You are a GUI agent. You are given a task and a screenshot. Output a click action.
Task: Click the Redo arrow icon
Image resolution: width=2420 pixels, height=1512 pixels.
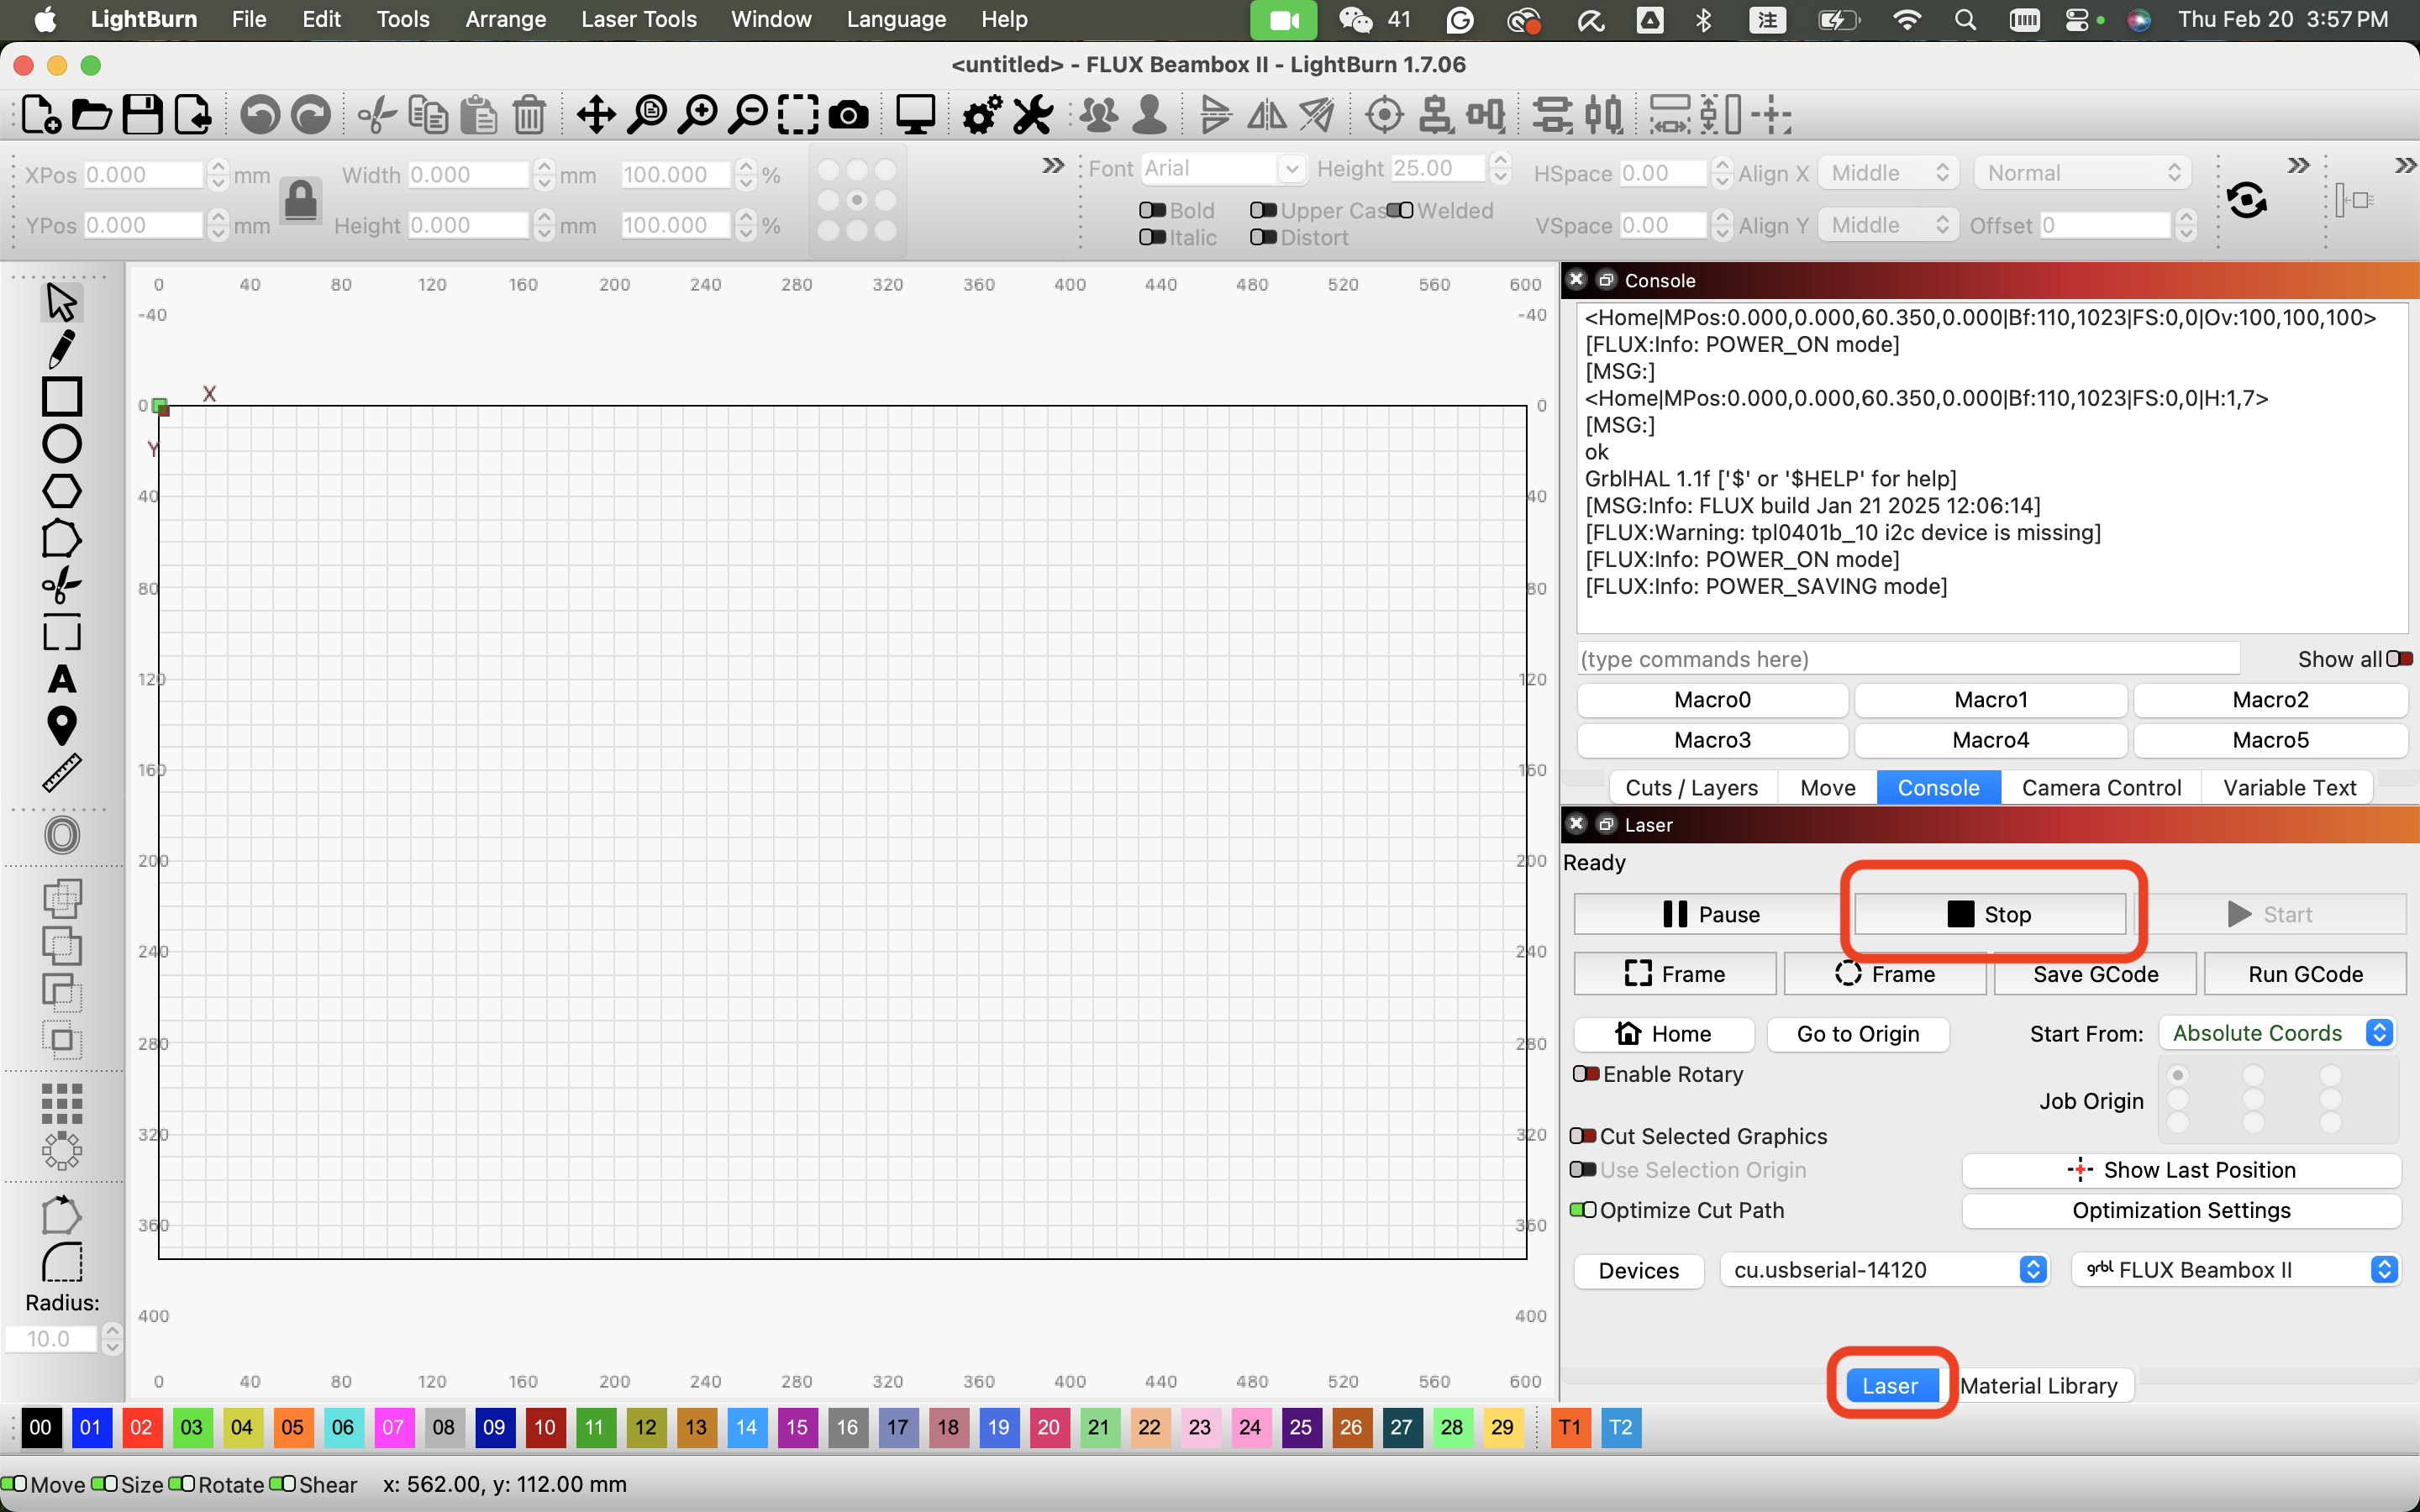click(x=311, y=115)
